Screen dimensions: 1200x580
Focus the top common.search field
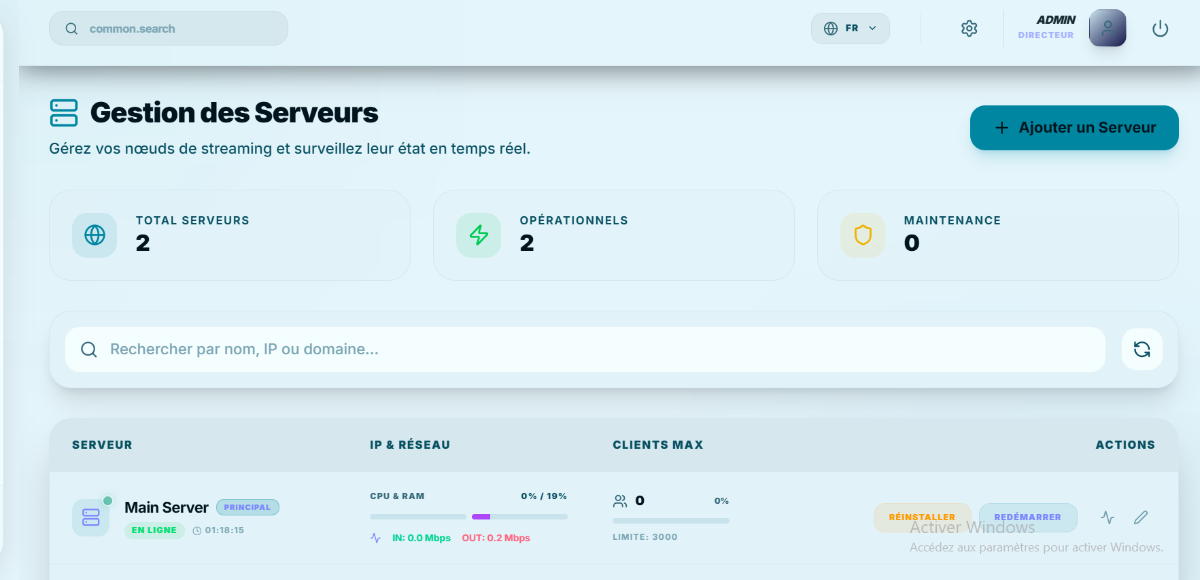click(x=168, y=28)
